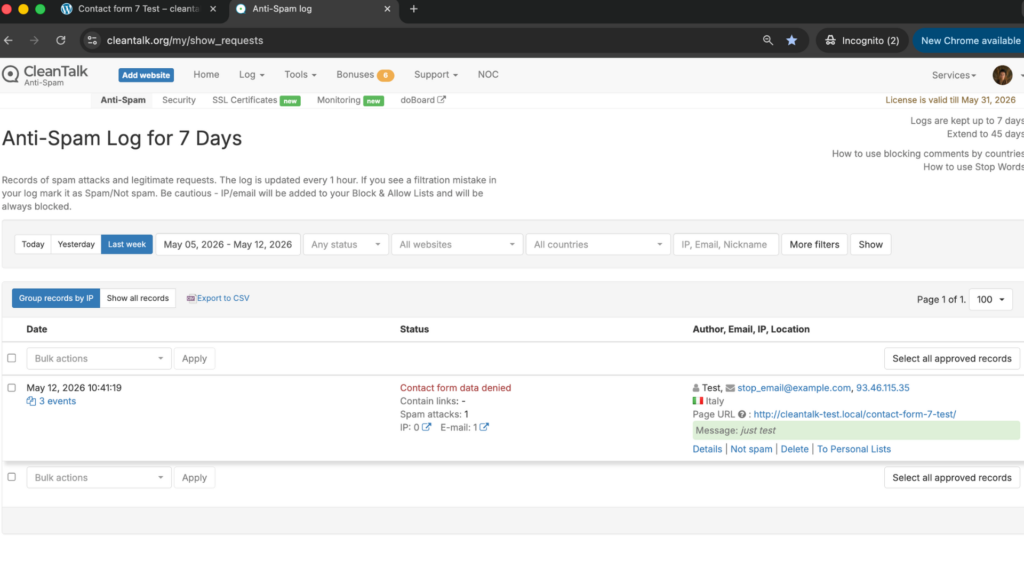Click the Add website button
The height and width of the screenshot is (576, 1024).
146,75
